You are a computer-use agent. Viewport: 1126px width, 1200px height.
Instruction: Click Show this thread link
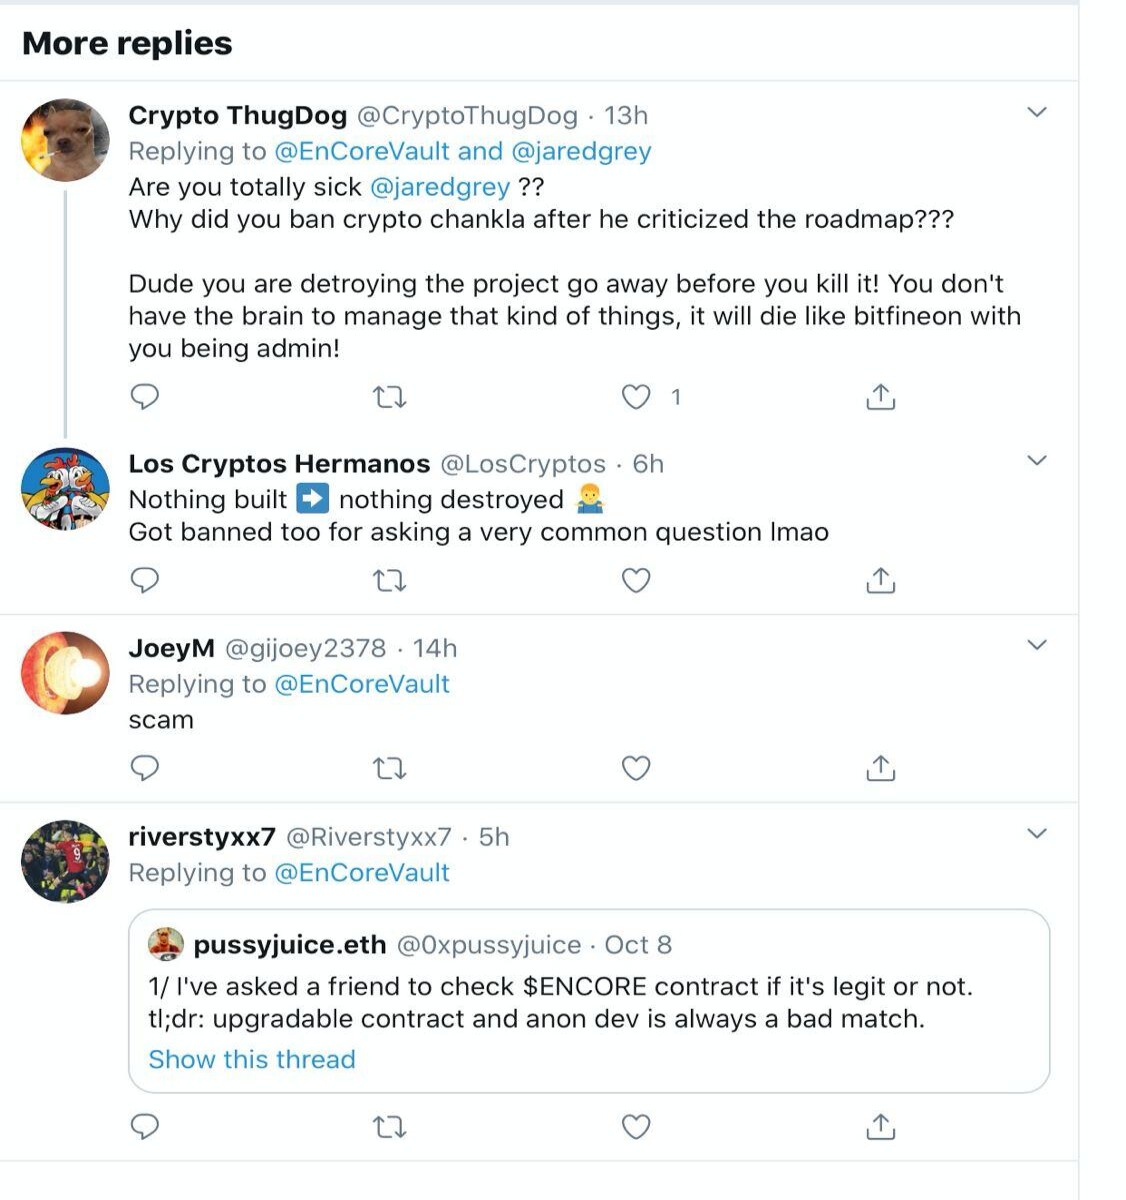252,1059
